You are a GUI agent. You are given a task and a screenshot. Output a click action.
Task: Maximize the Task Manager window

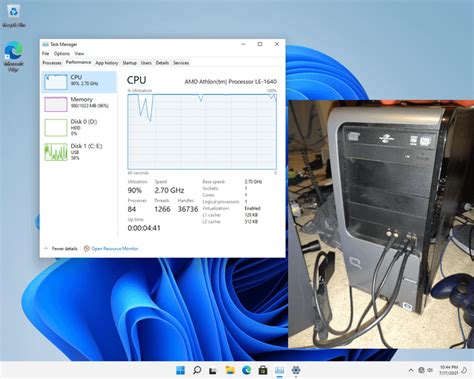(260, 44)
